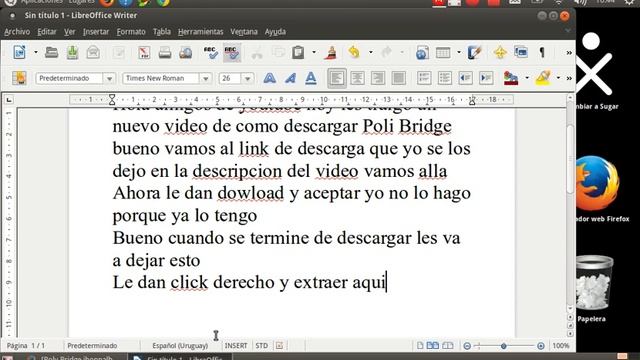640x360 pixels.
Task: Click the 100% zoom level field
Action: [x=561, y=345]
